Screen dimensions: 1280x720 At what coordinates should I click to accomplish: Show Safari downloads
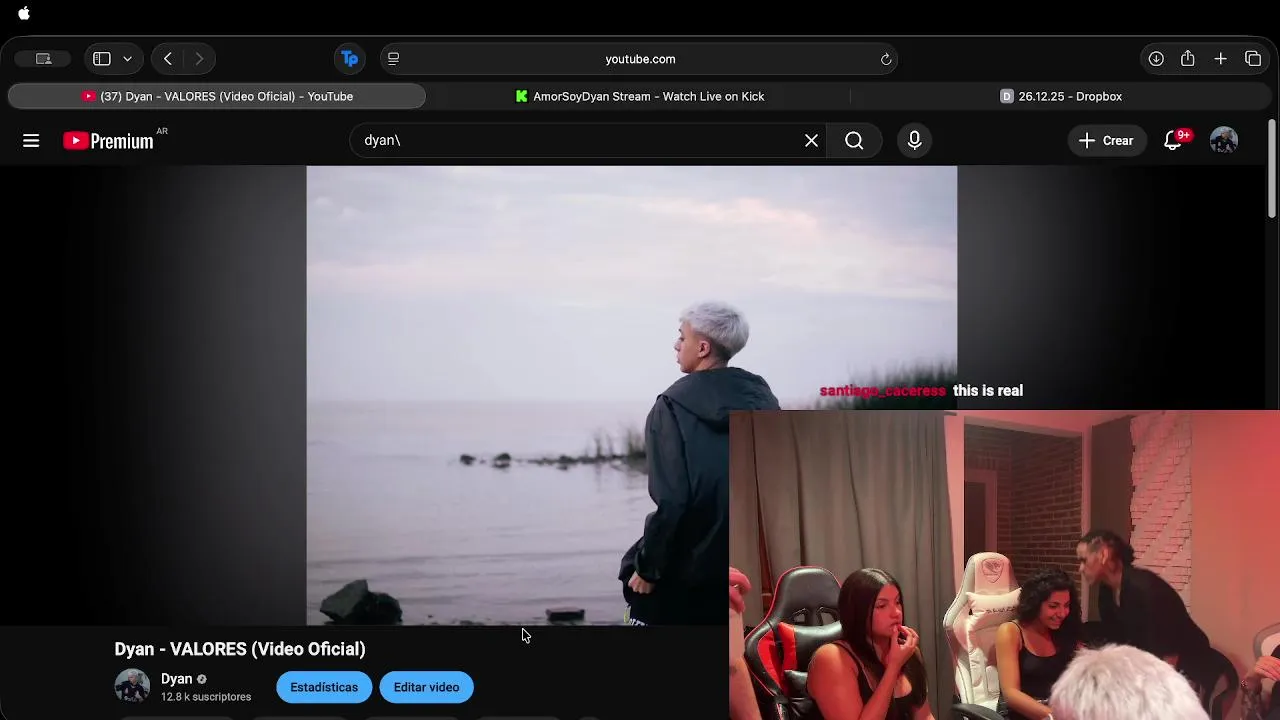[x=1156, y=59]
